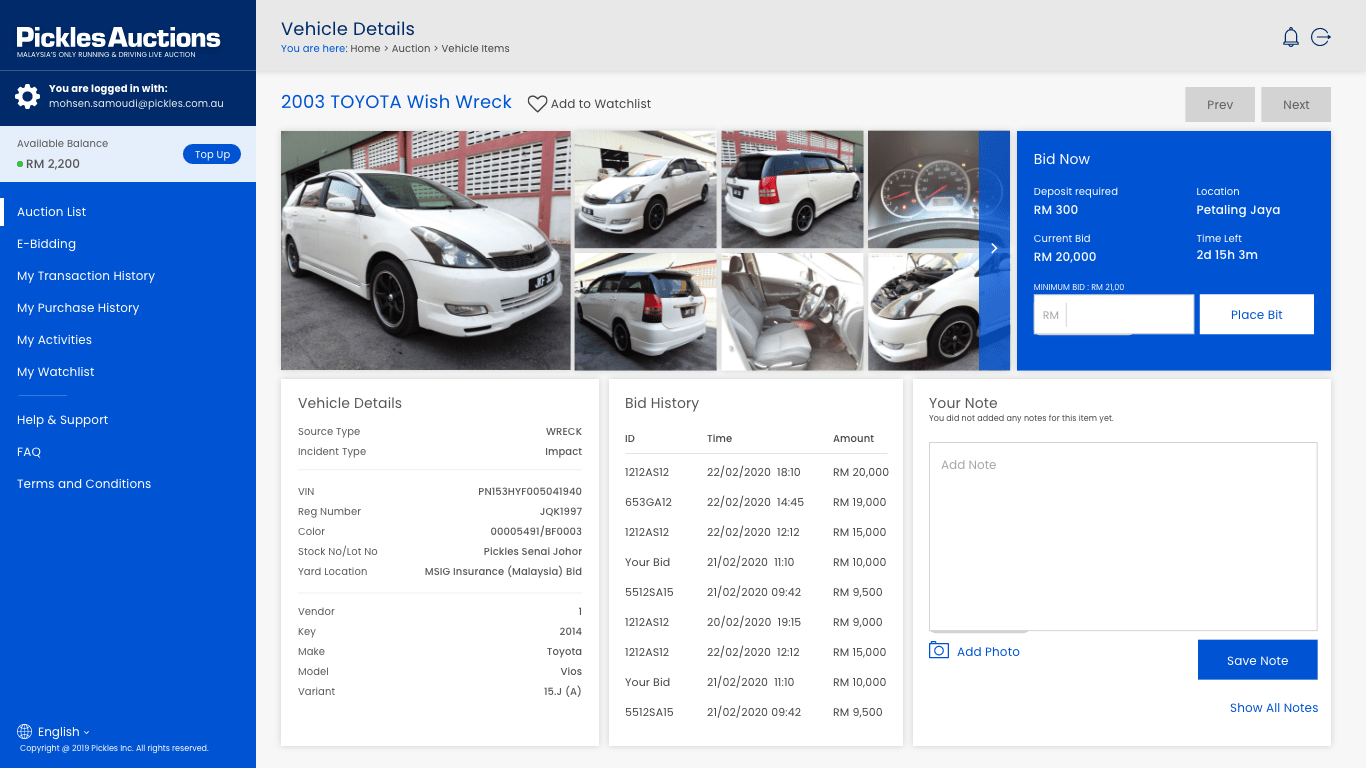Click the camera icon for Add Photo
This screenshot has width=1366, height=768.
click(939, 651)
